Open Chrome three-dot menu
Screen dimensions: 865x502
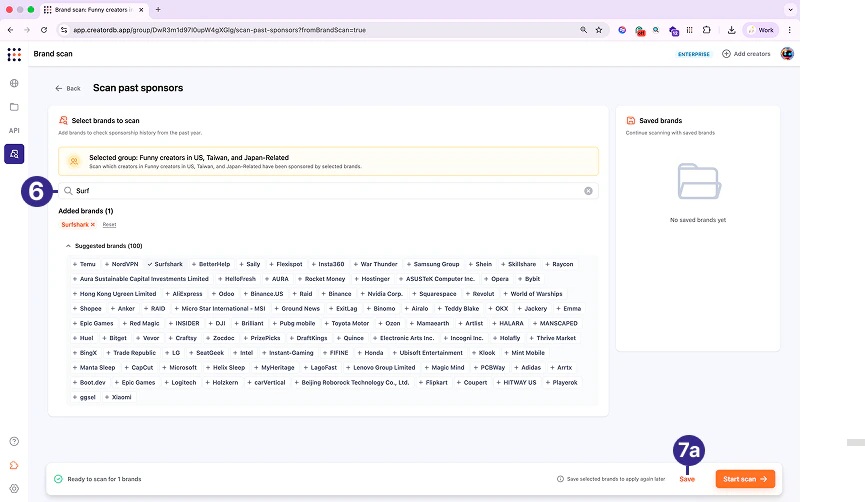click(x=789, y=30)
